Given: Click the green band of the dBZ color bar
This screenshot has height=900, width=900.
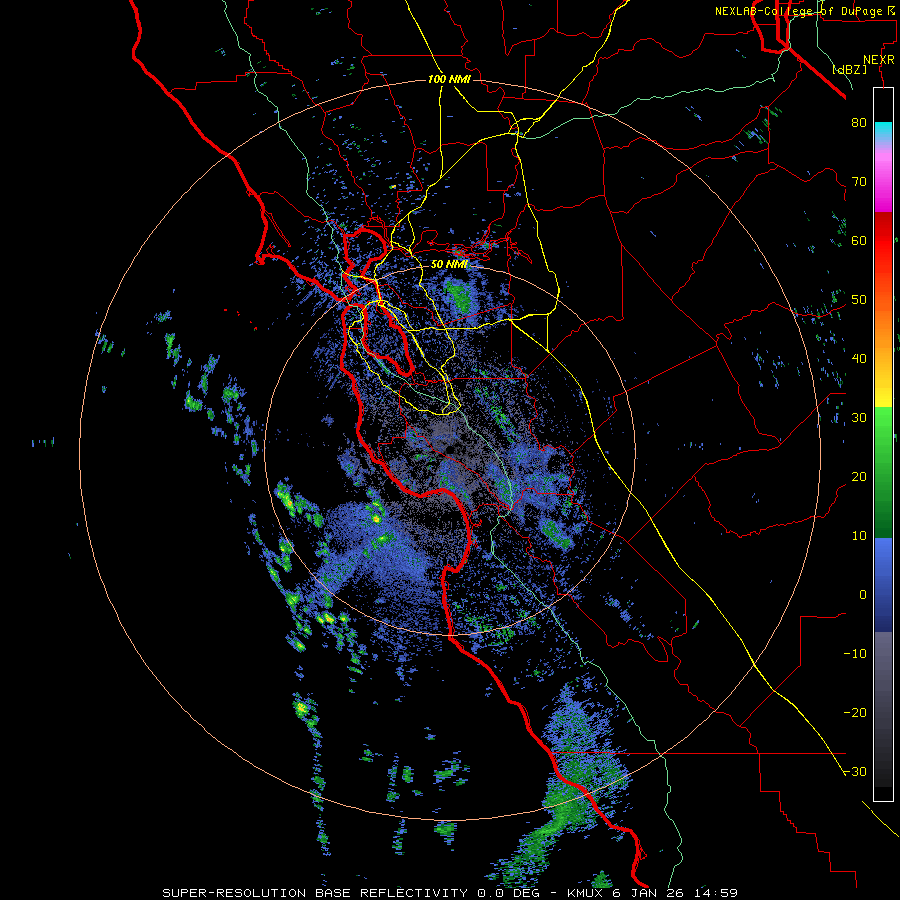Looking at the screenshot, I should tap(883, 472).
